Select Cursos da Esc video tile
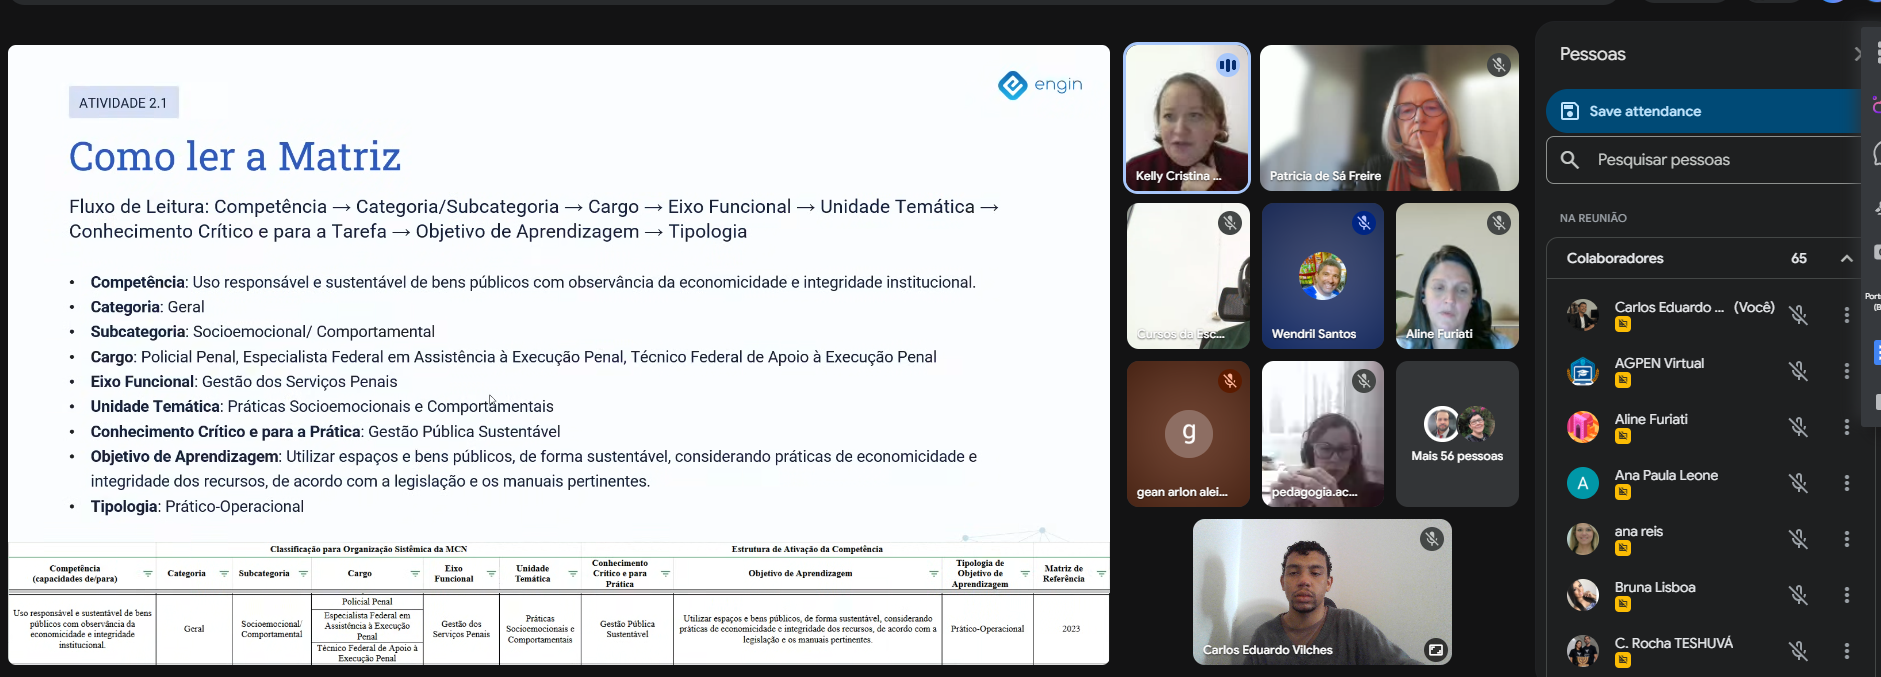This screenshot has width=1881, height=677. coord(1188,276)
